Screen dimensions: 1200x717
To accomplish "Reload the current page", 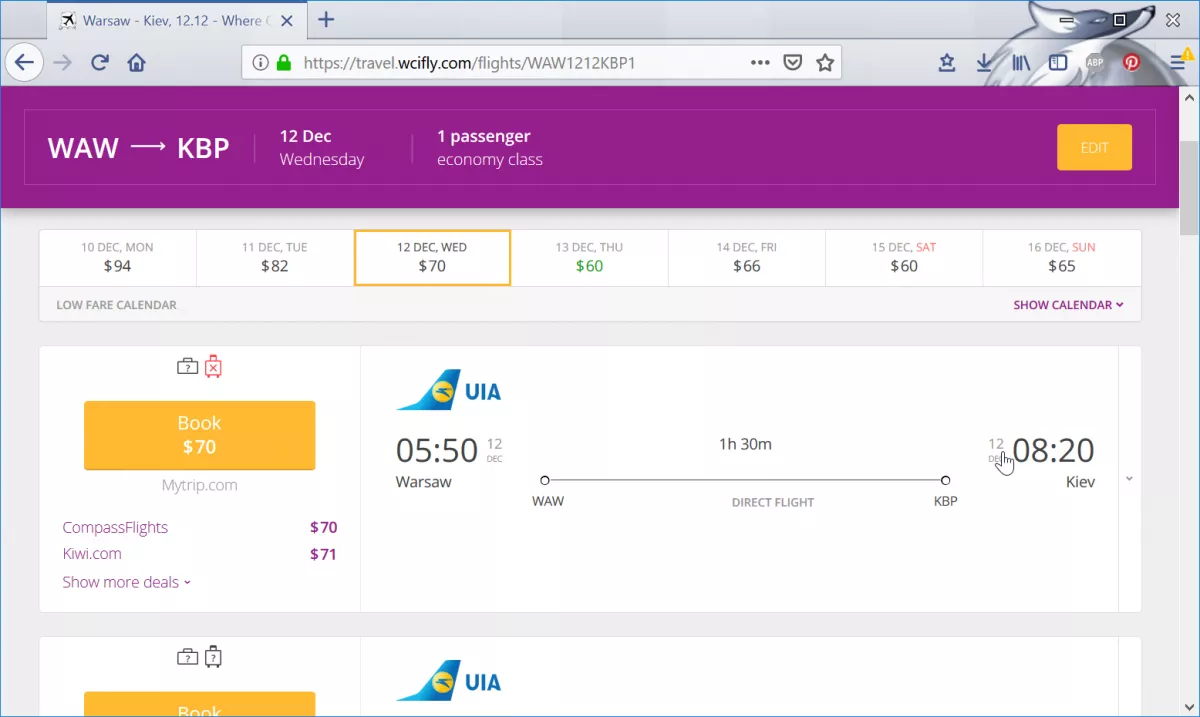I will 99,63.
